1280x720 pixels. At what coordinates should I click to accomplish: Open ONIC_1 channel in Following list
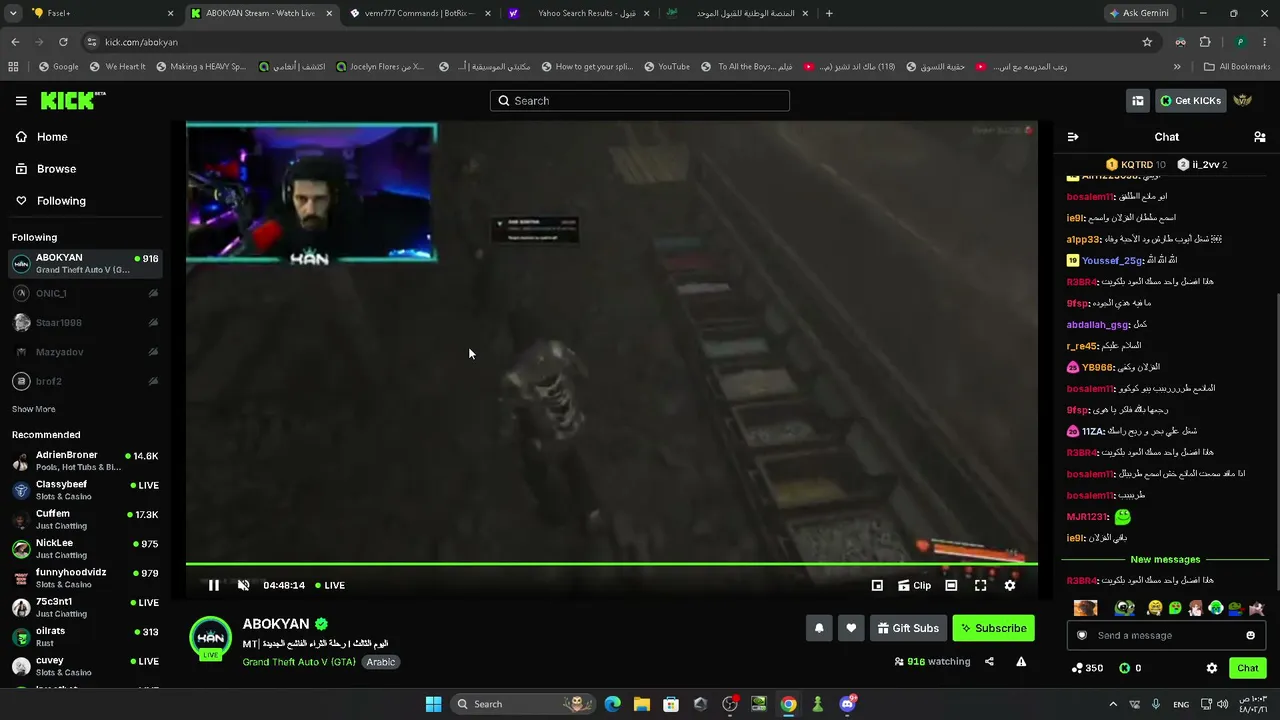point(85,293)
